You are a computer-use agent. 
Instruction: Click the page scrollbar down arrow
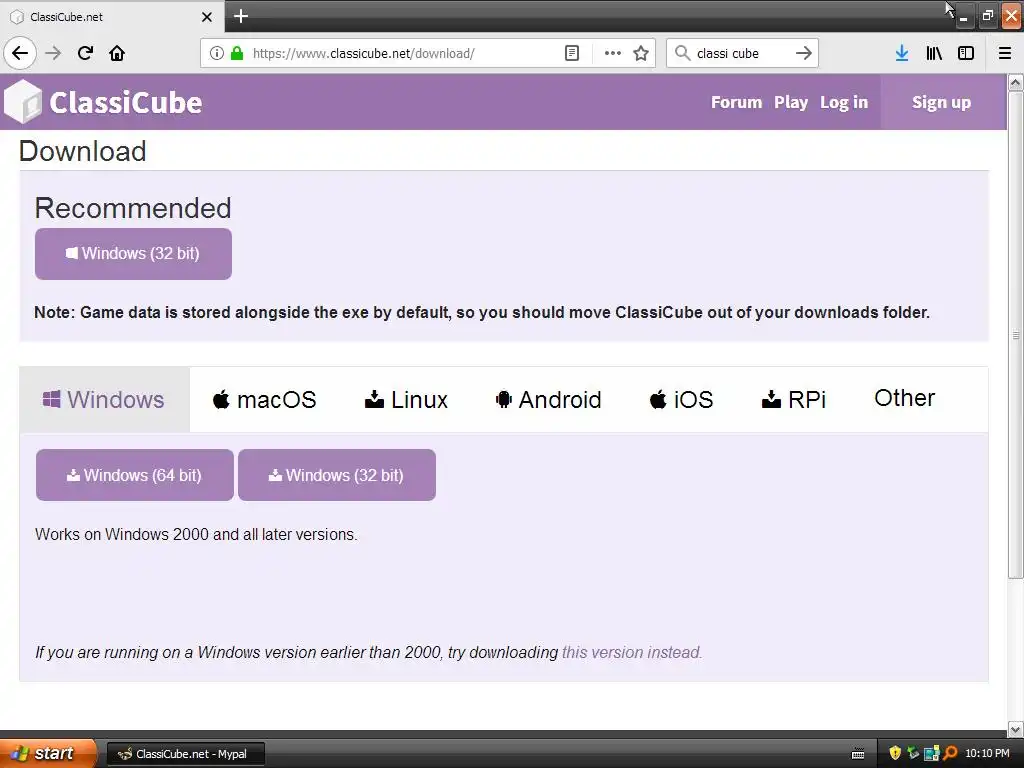[1015, 729]
